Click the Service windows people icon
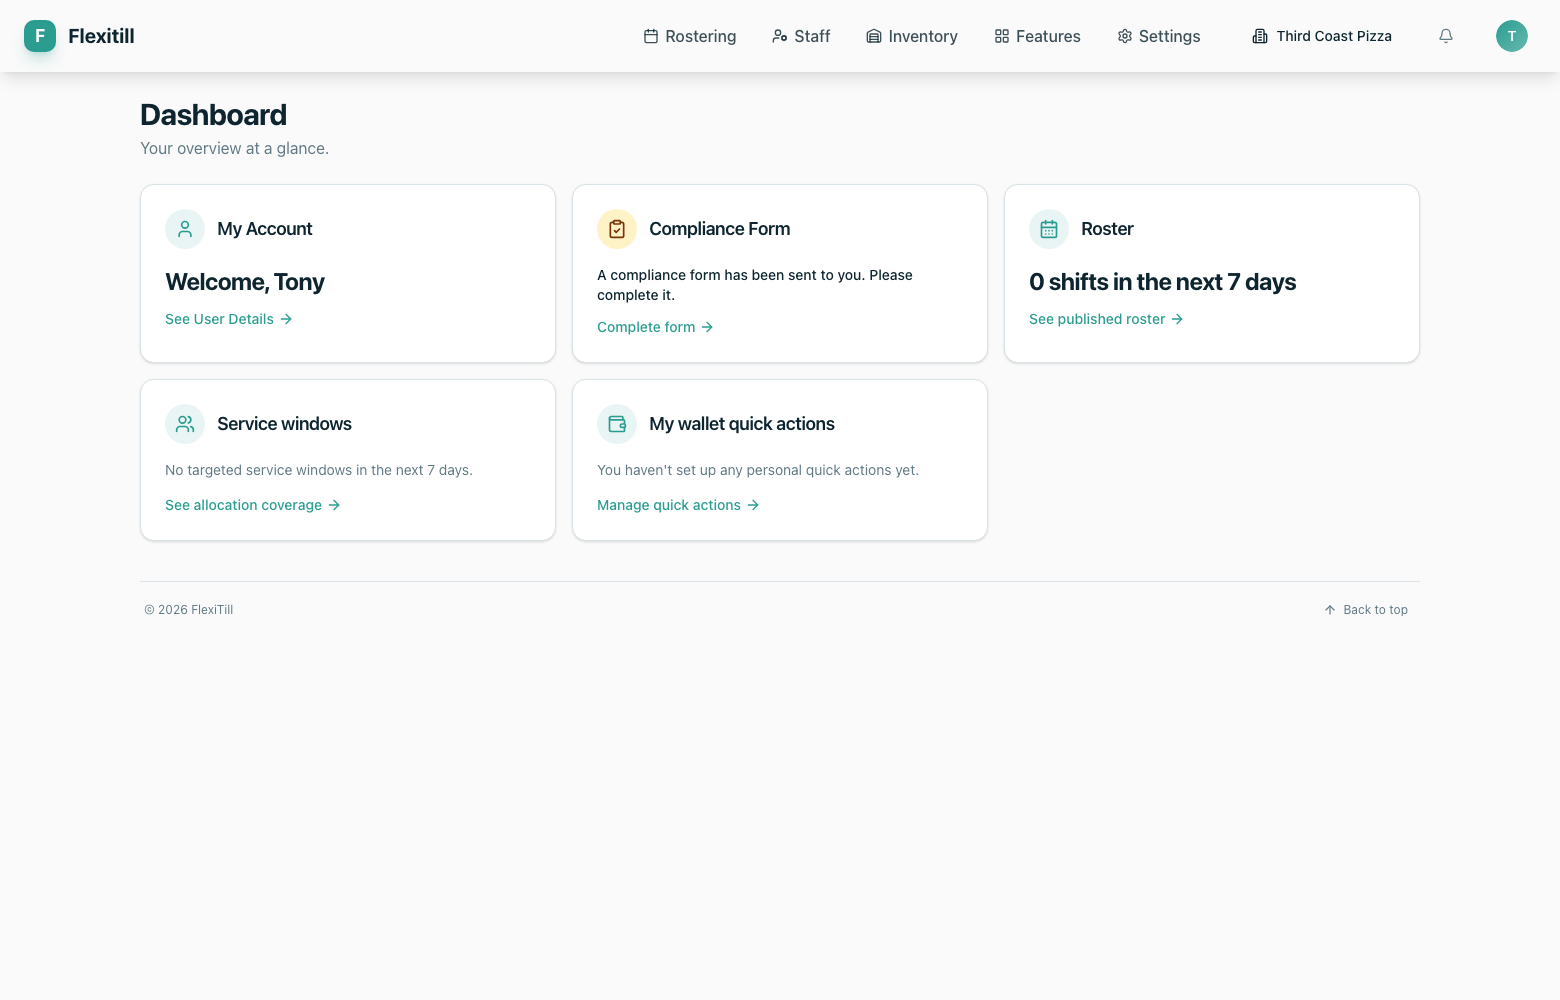The height and width of the screenshot is (1000, 1560). 185,424
